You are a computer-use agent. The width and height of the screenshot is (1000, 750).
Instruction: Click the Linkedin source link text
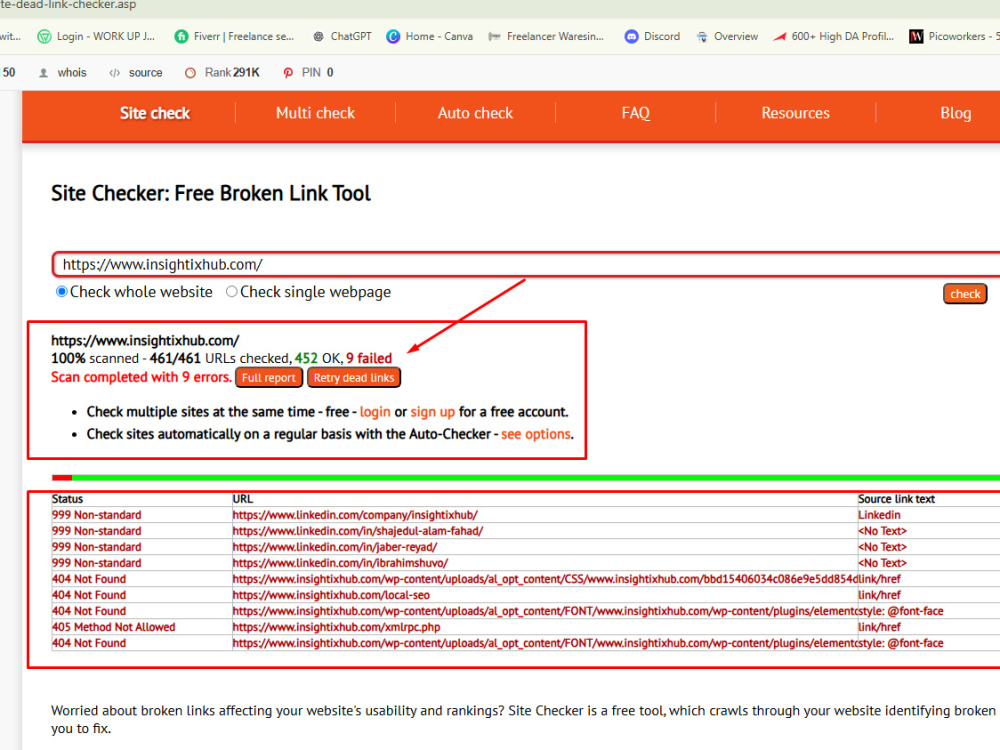pos(879,515)
